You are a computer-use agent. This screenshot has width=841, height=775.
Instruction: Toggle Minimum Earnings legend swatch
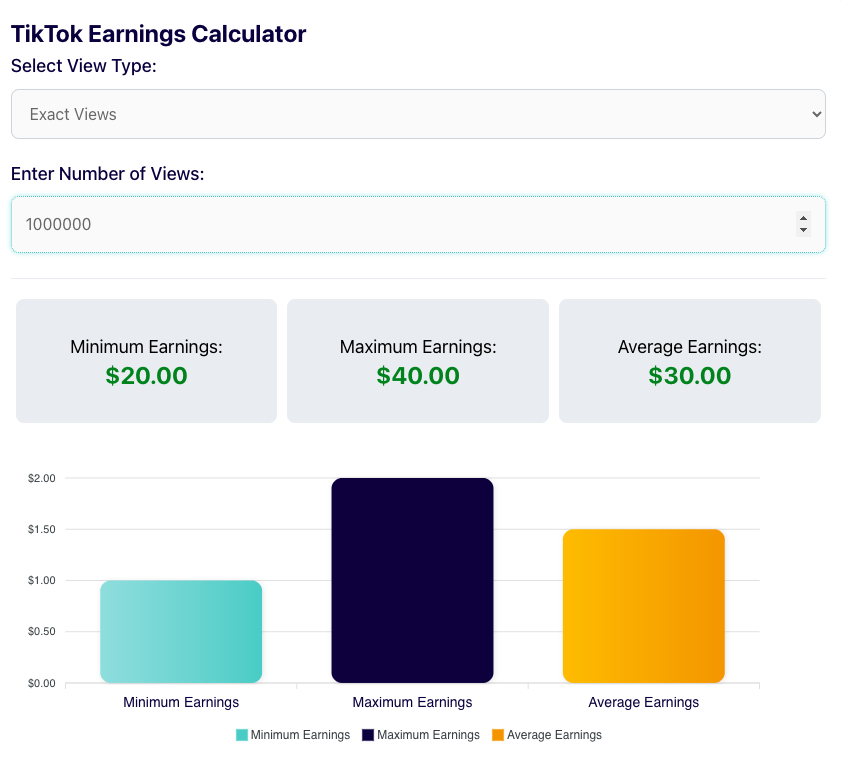point(242,735)
